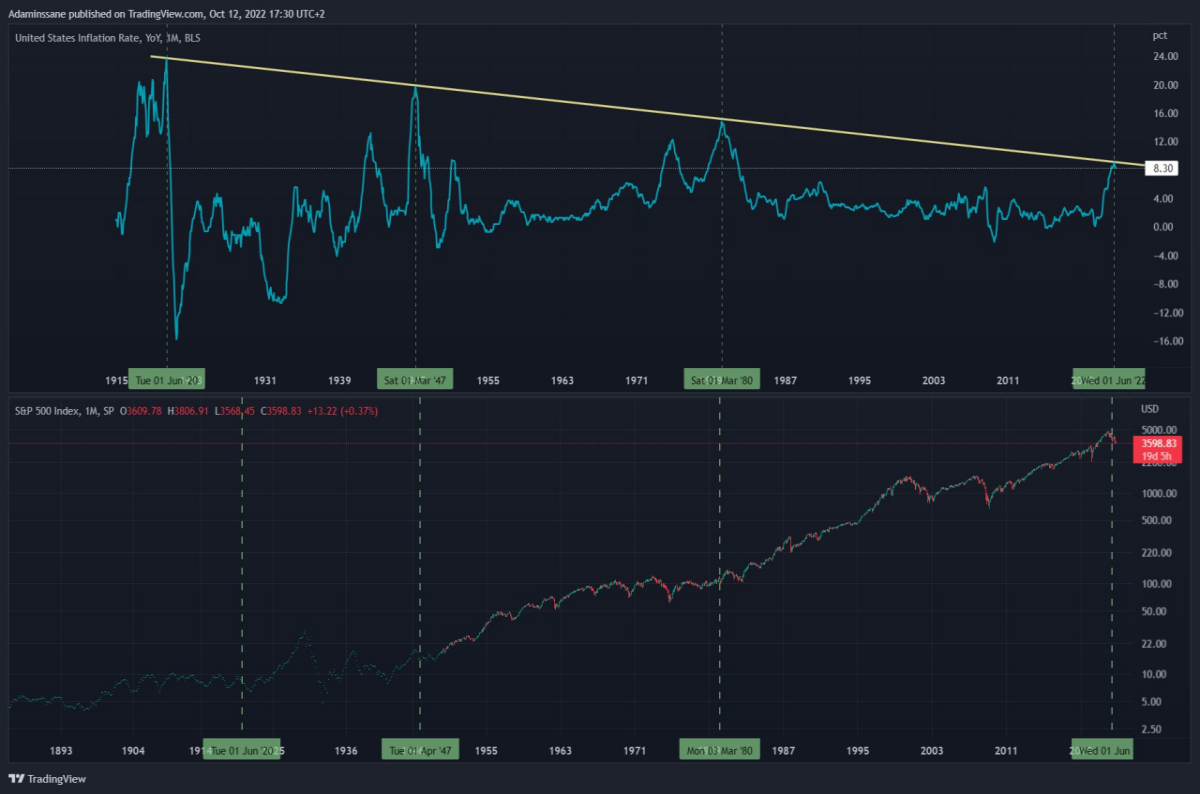Screen dimensions: 1200x794
Task: Click the Mon 03 Mar '80 date marker
Action: pos(719,750)
